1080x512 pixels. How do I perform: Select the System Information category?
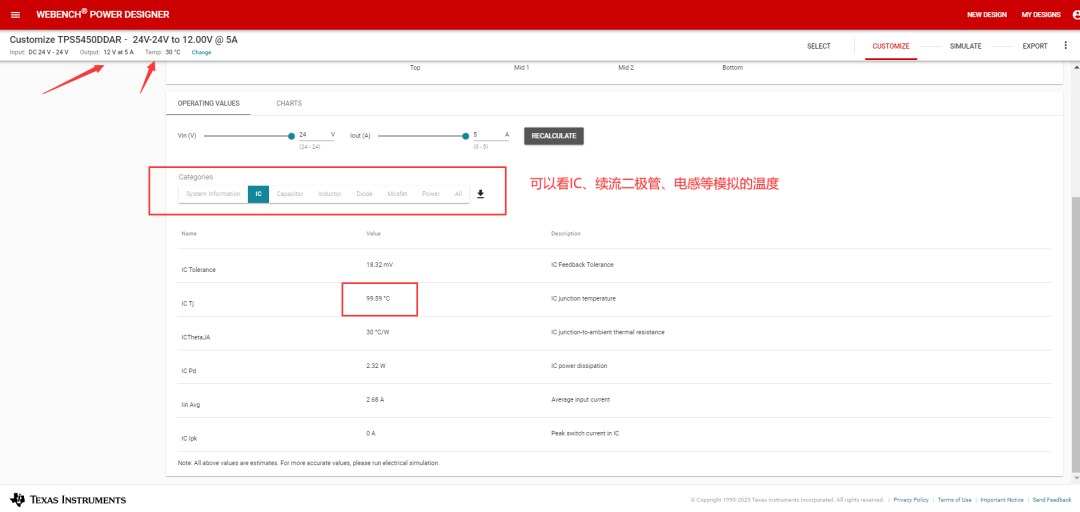[213, 194]
